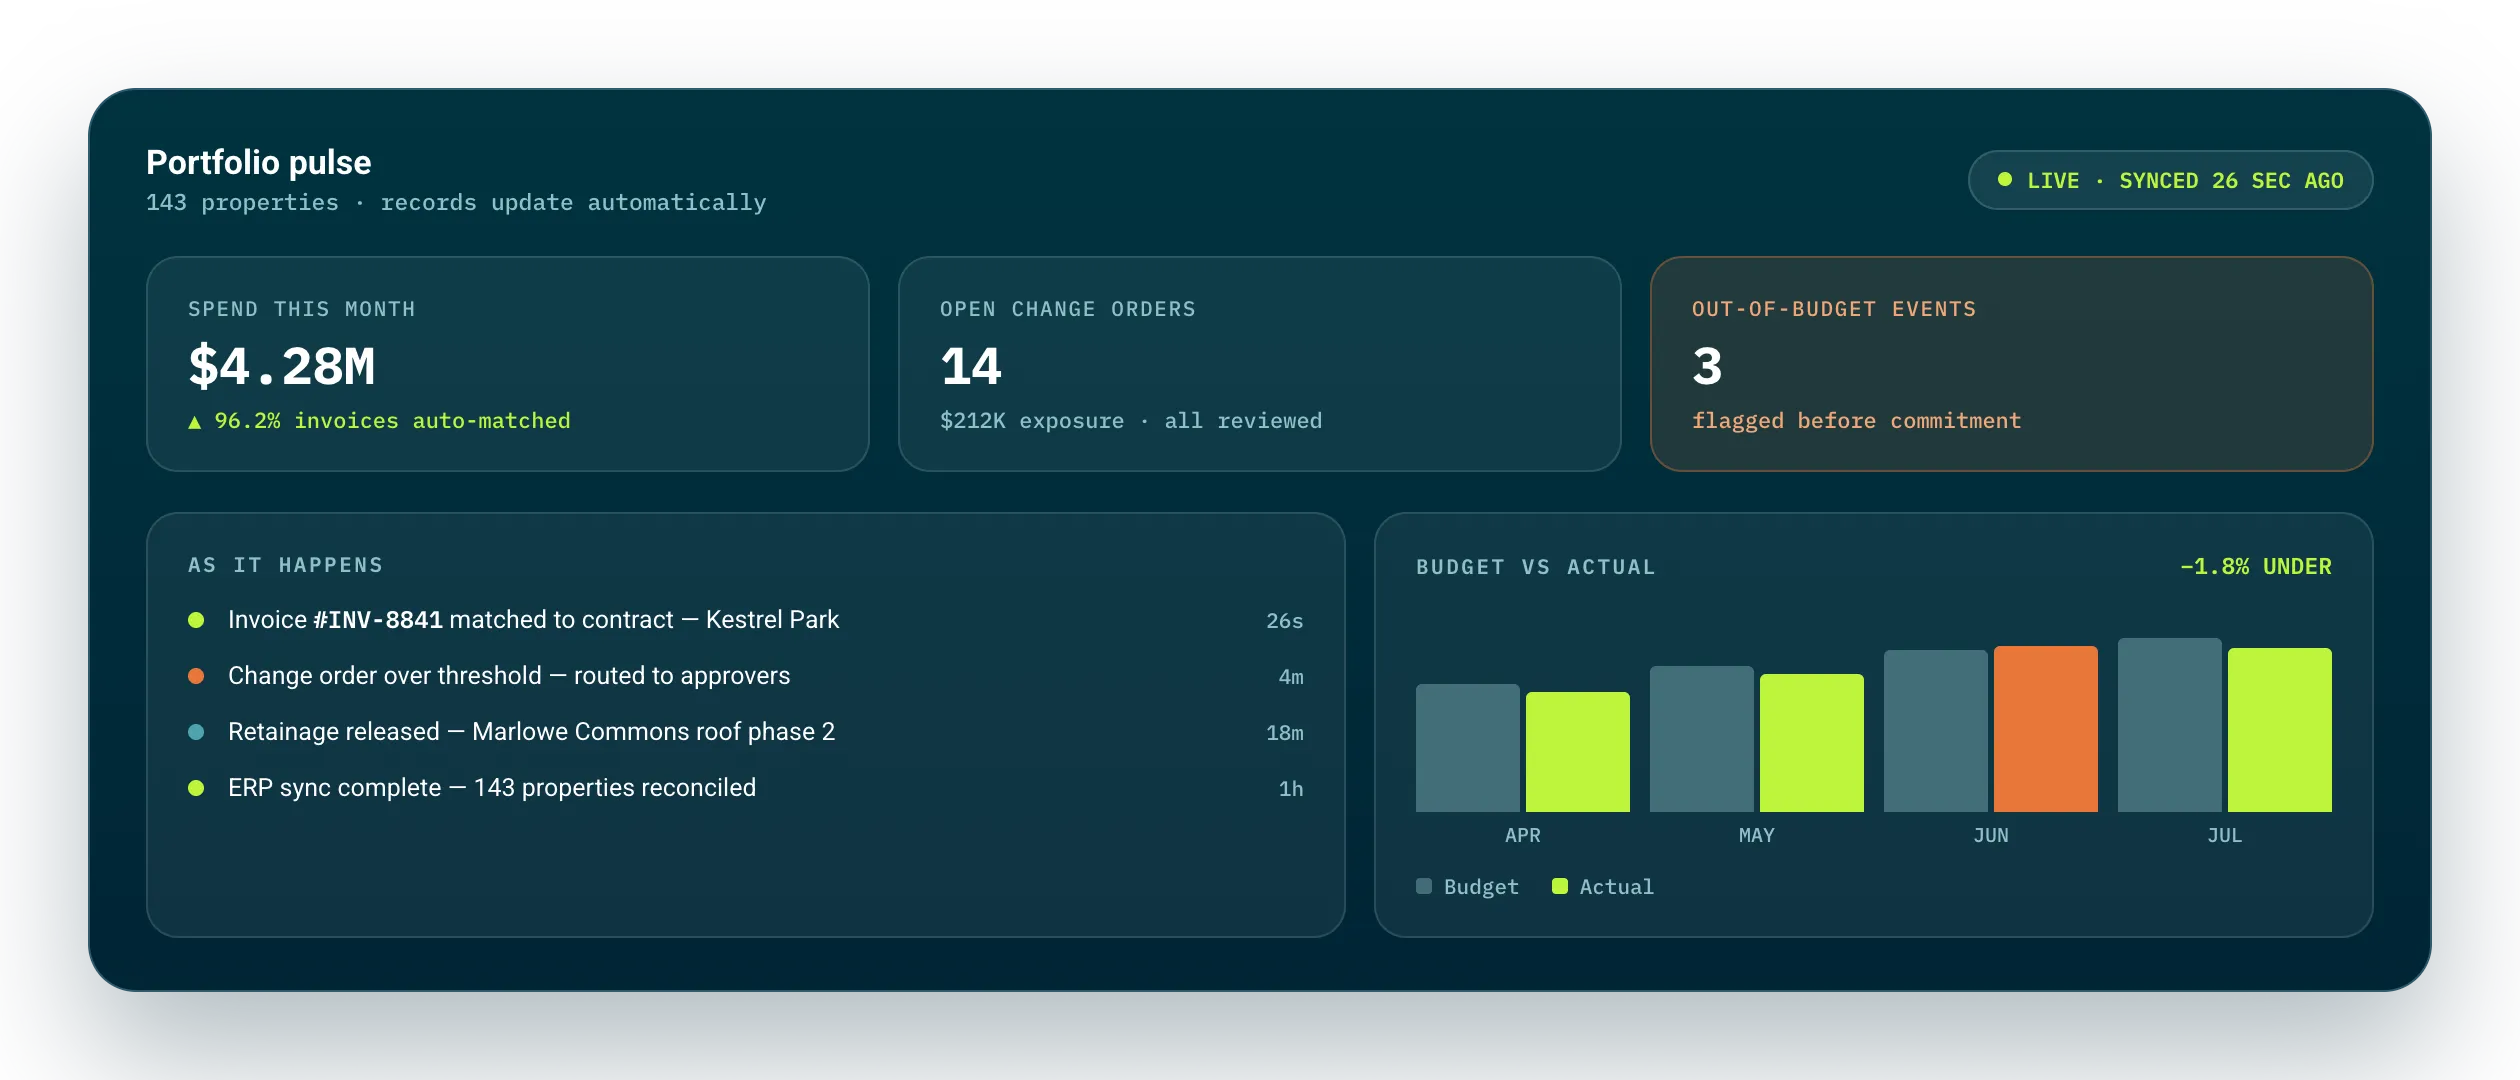
Task: Select the May budget bar
Action: 1702,739
